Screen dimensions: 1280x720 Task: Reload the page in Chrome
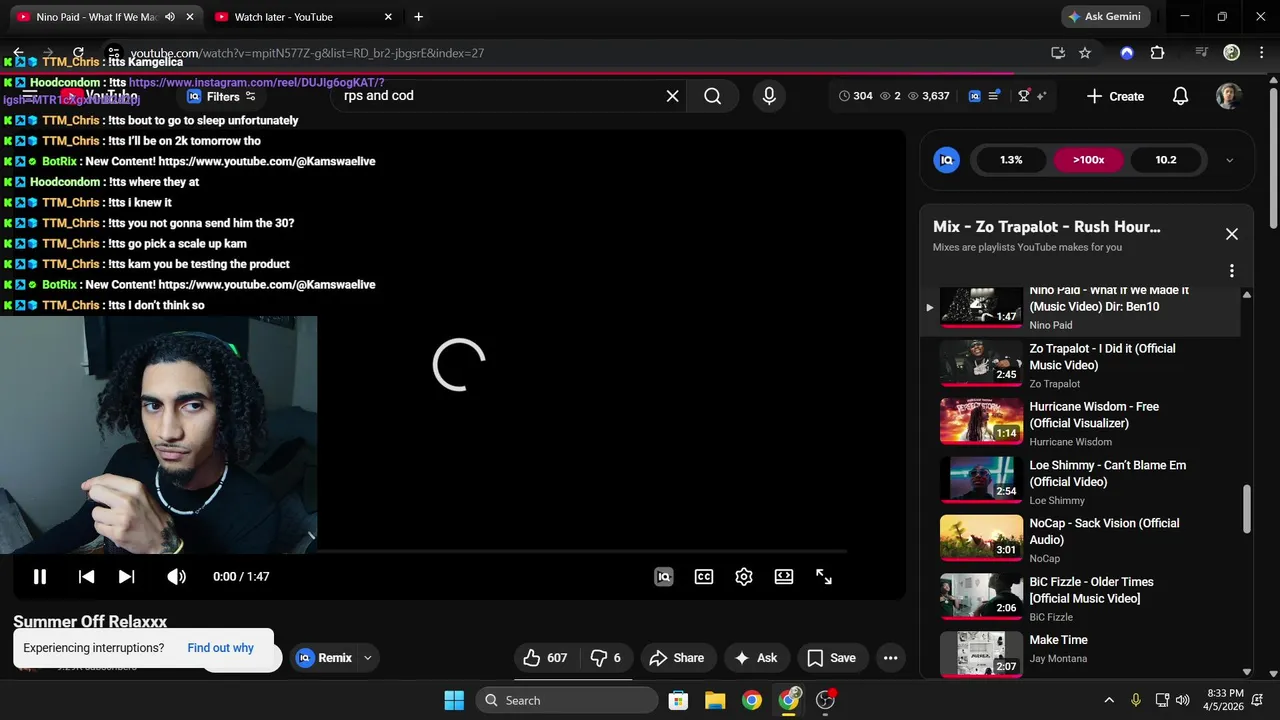point(78,53)
